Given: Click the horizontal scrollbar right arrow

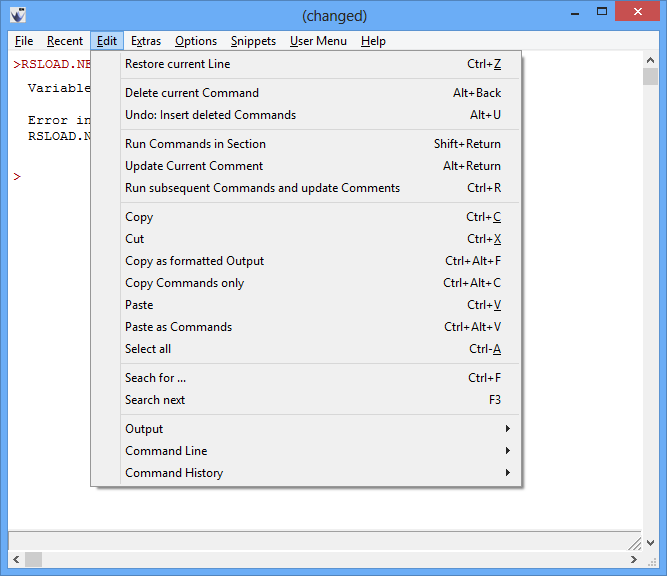Looking at the screenshot, I should (634, 559).
